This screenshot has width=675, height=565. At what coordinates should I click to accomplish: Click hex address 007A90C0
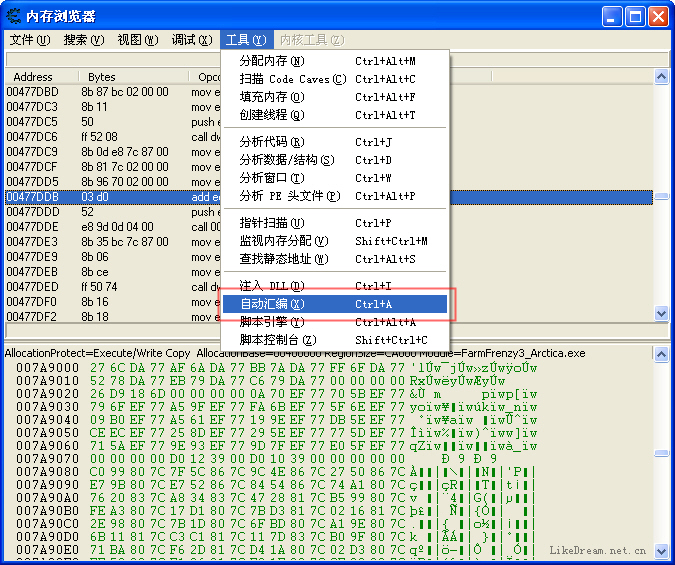[x=48, y=524]
